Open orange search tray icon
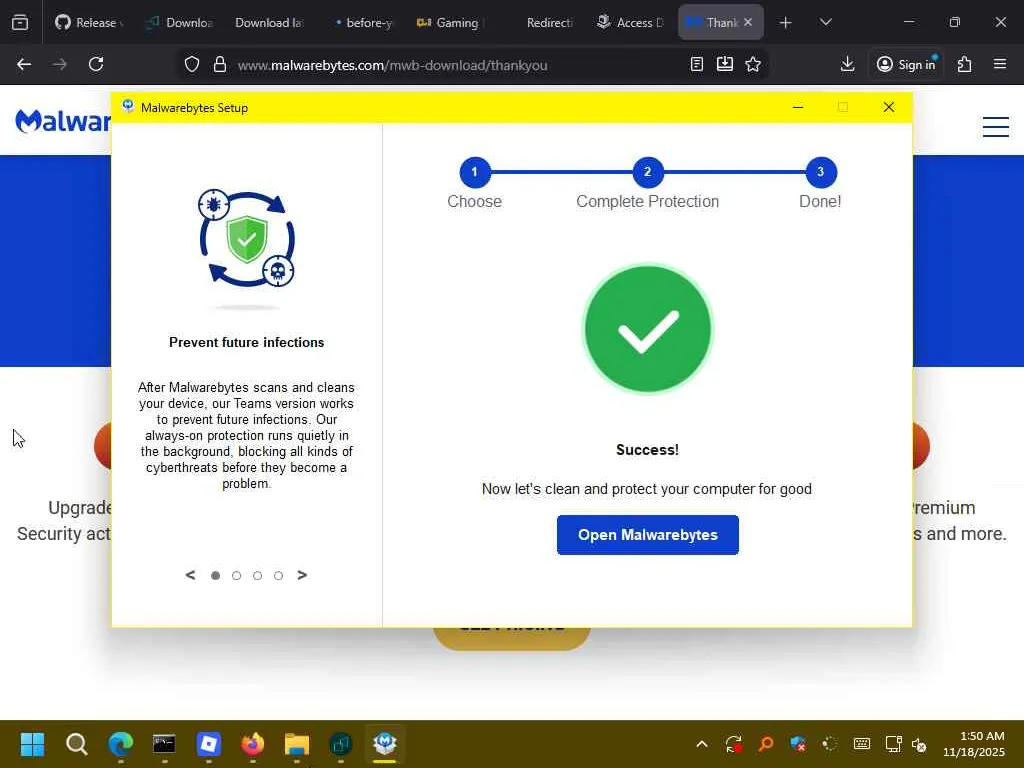 (x=765, y=744)
